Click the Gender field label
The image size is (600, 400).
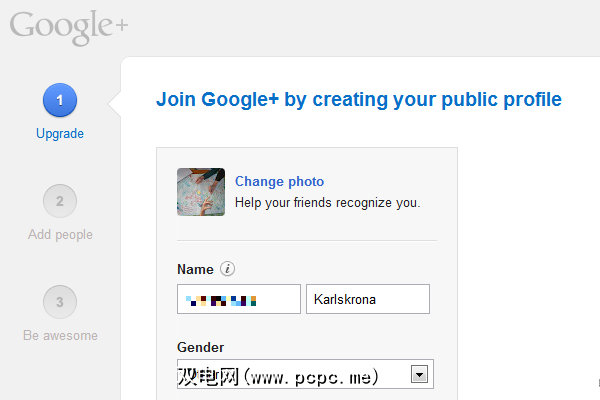click(200, 347)
